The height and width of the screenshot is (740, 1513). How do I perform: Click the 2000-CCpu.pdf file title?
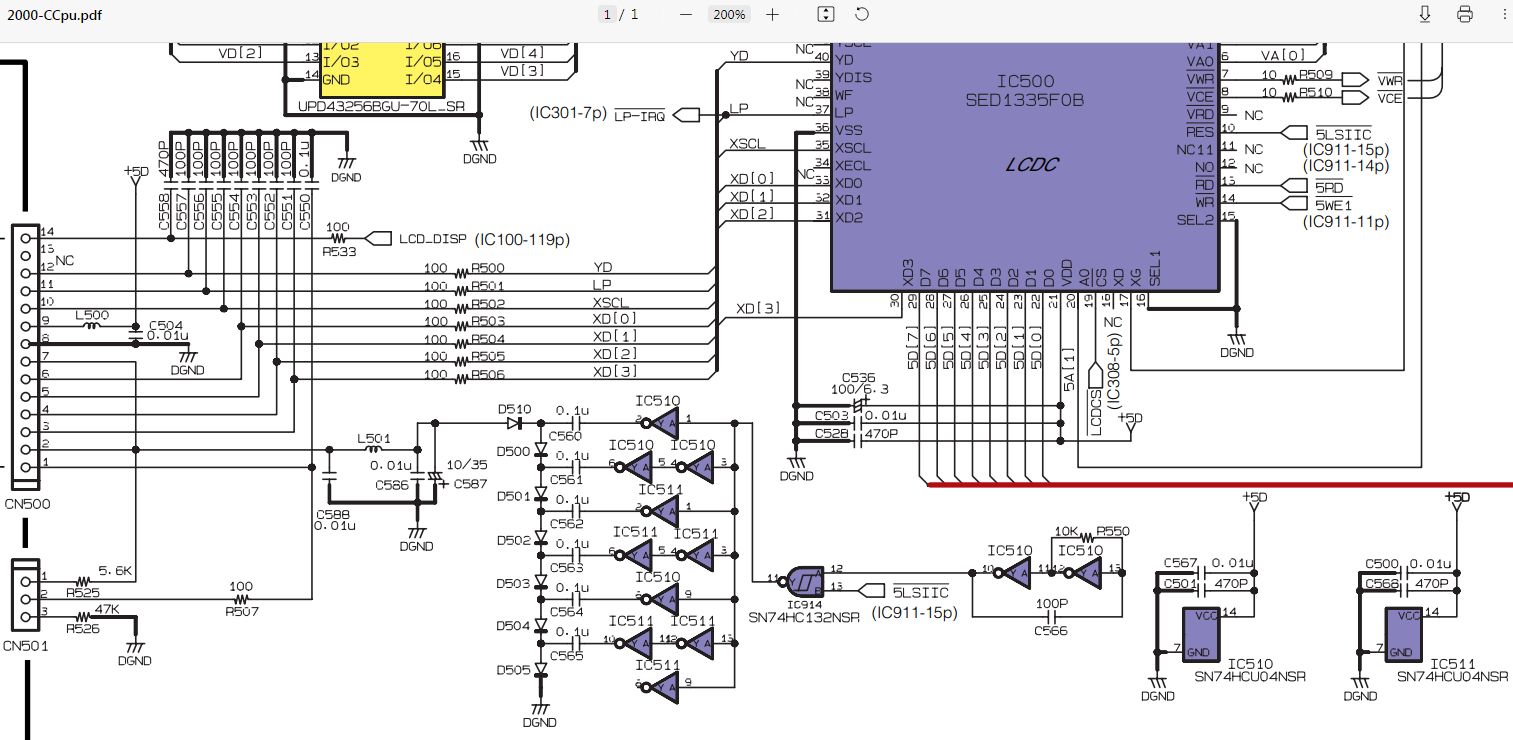click(x=54, y=15)
